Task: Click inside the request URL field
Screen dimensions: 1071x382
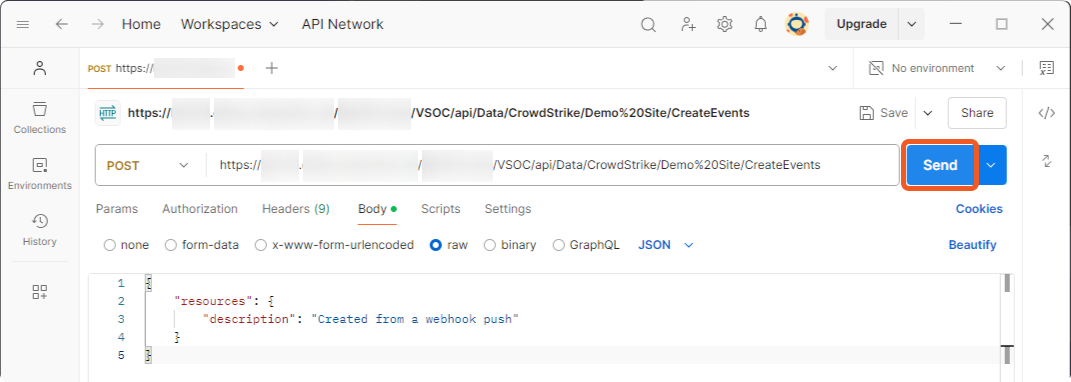Action: pos(553,165)
